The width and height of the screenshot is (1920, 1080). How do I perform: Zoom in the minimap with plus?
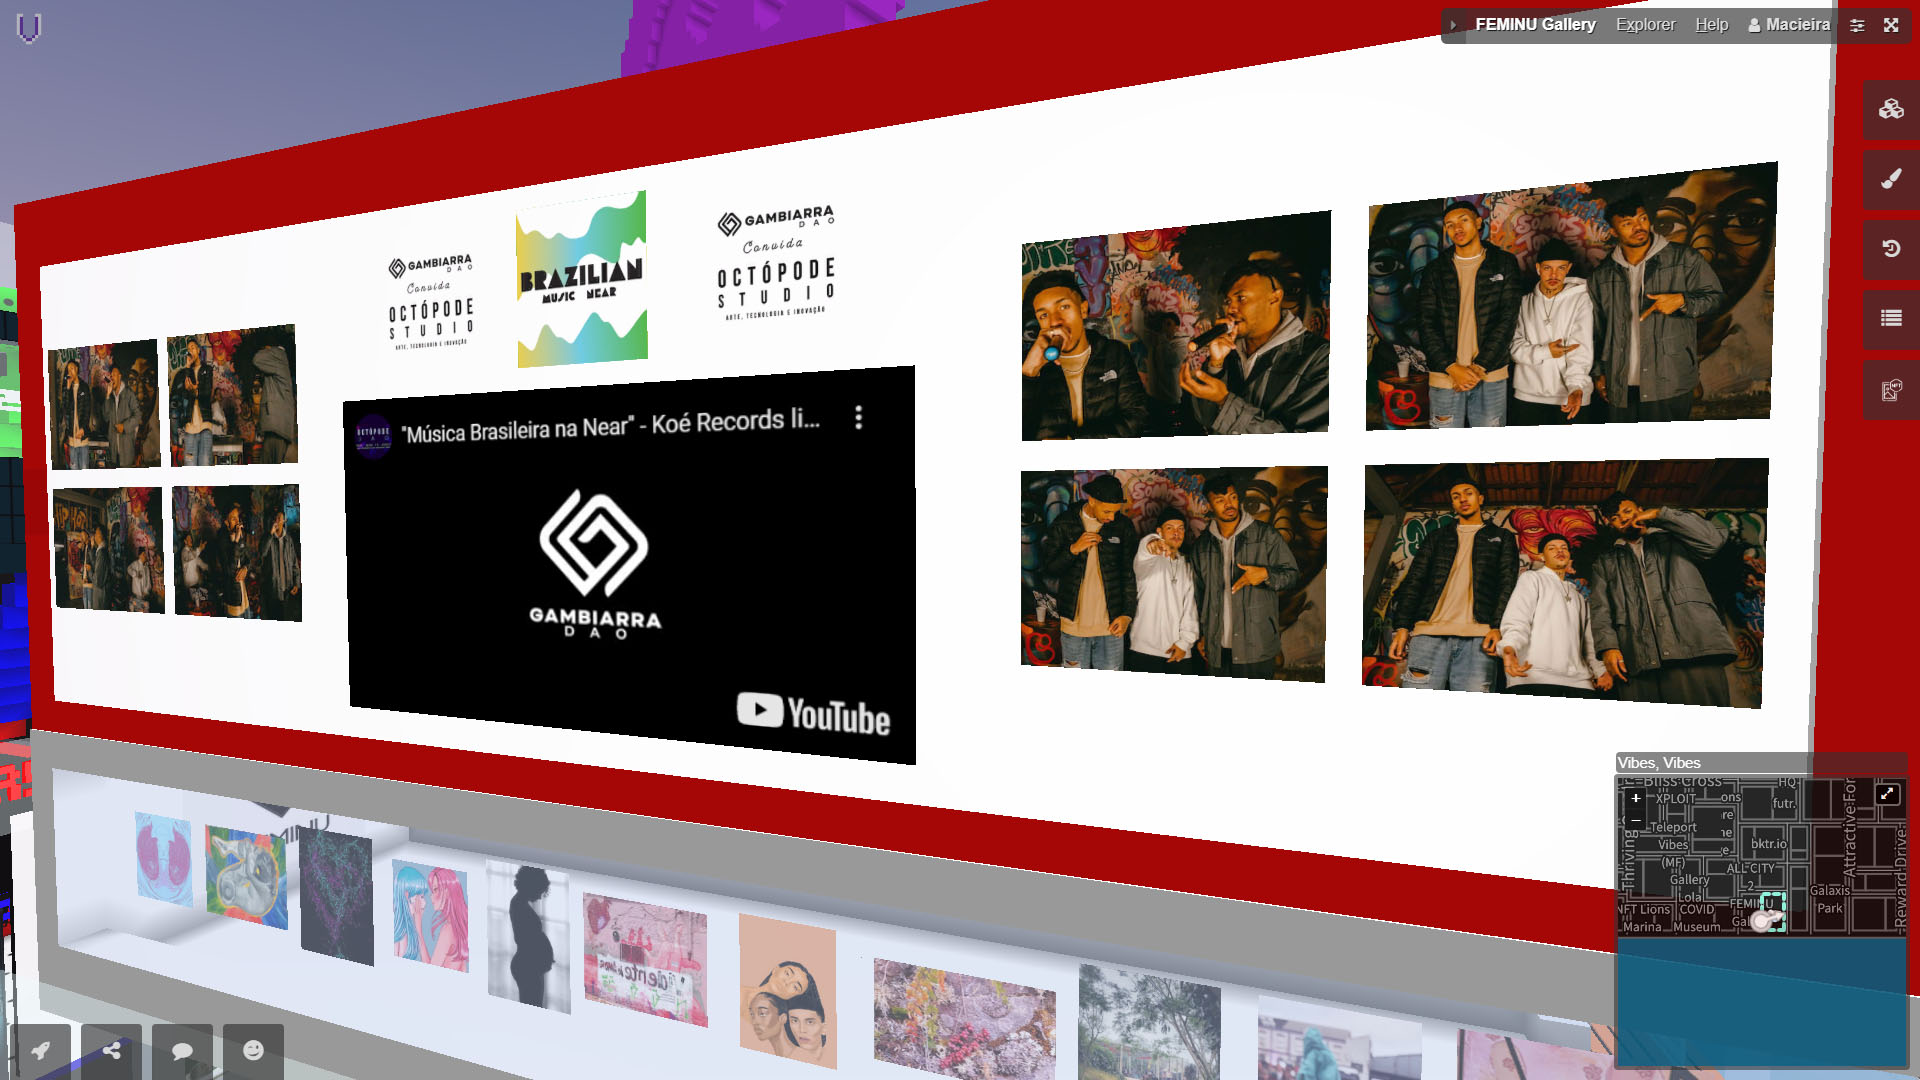pyautogui.click(x=1635, y=798)
